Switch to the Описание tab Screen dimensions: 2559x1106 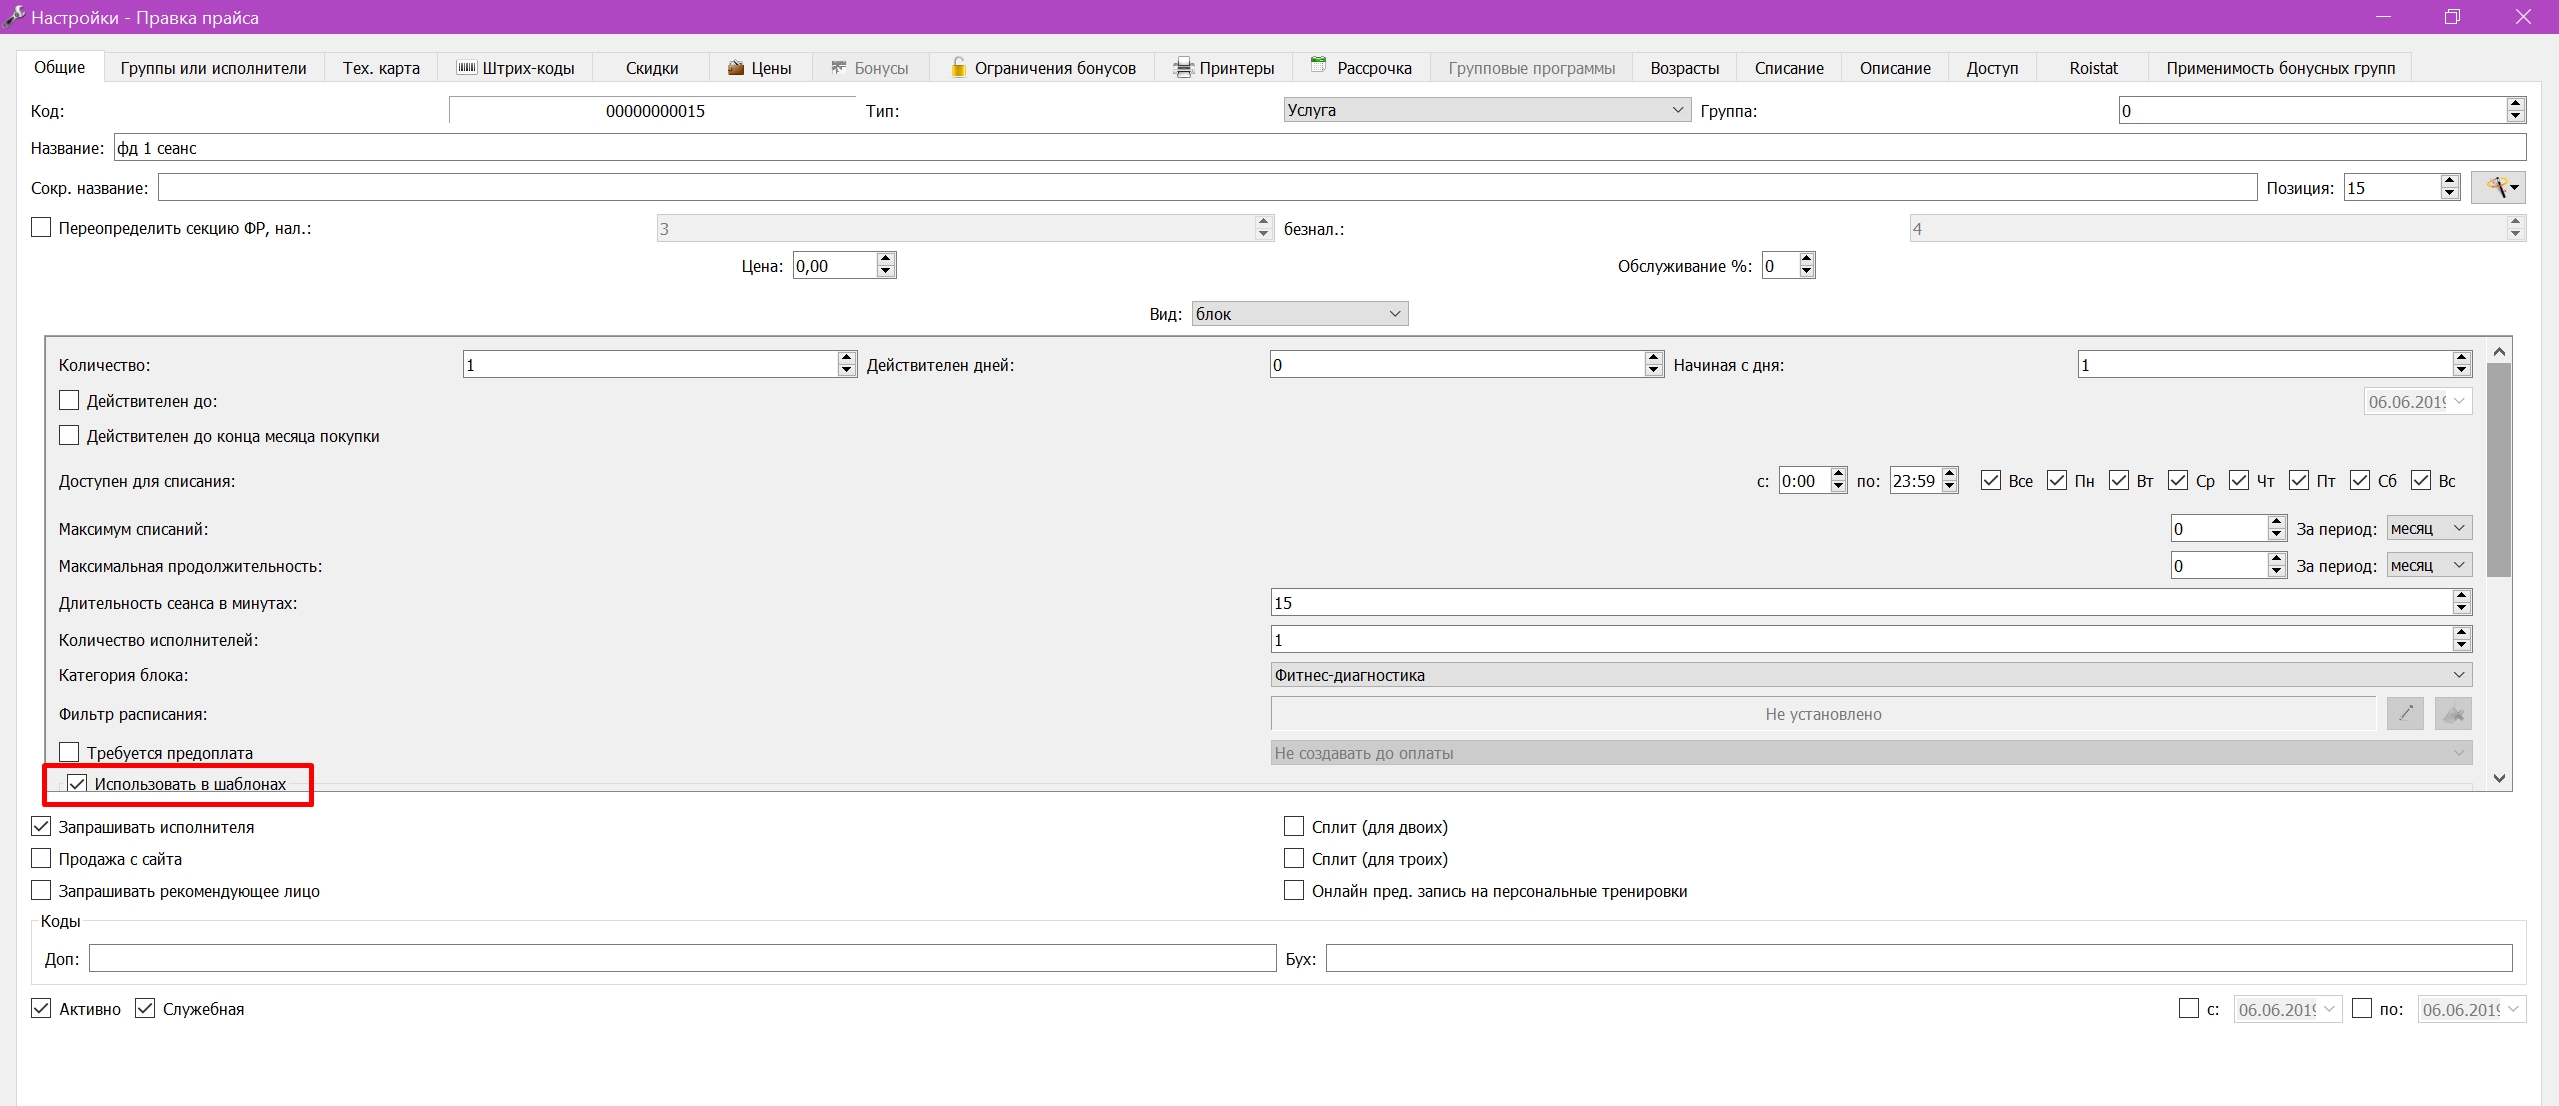tap(1895, 68)
